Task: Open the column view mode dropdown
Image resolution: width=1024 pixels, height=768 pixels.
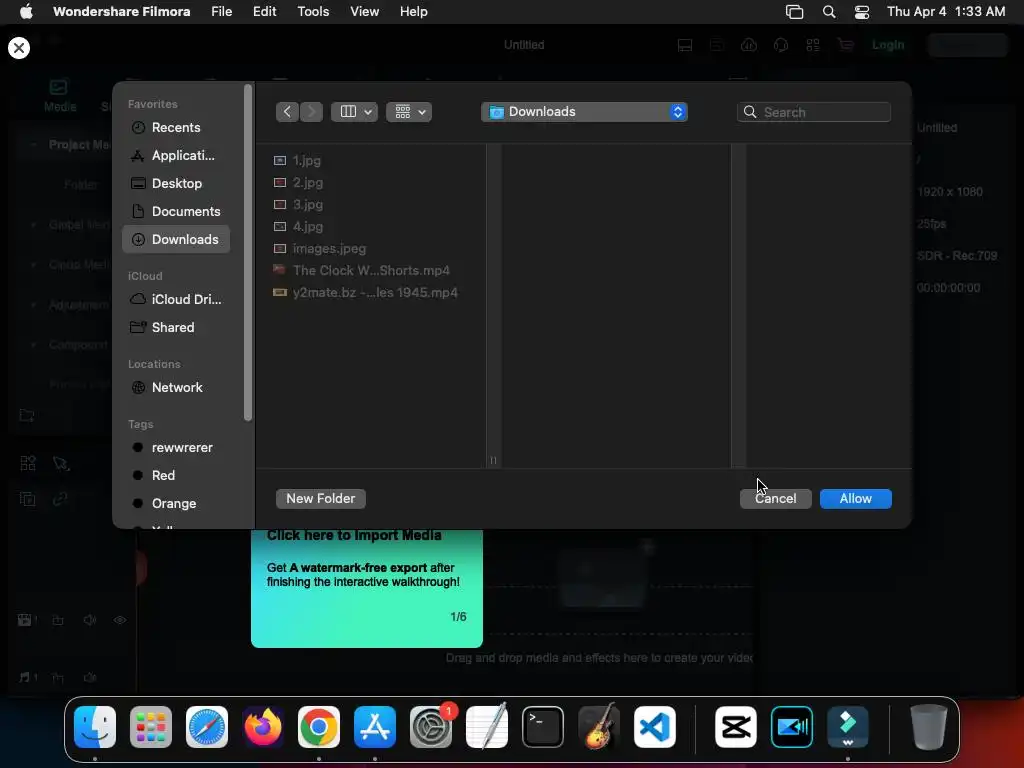Action: (354, 112)
